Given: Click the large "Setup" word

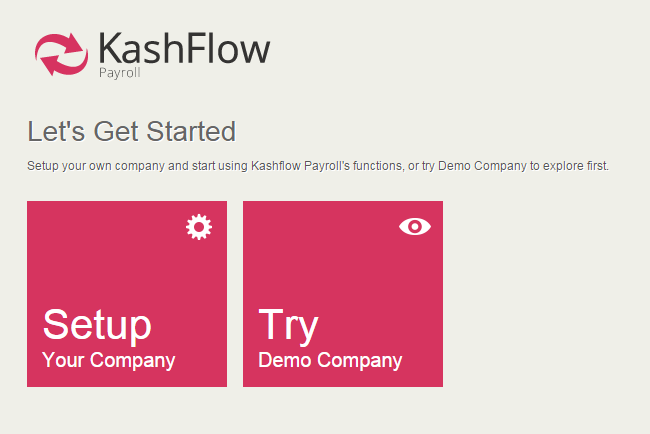Looking at the screenshot, I should [x=97, y=325].
